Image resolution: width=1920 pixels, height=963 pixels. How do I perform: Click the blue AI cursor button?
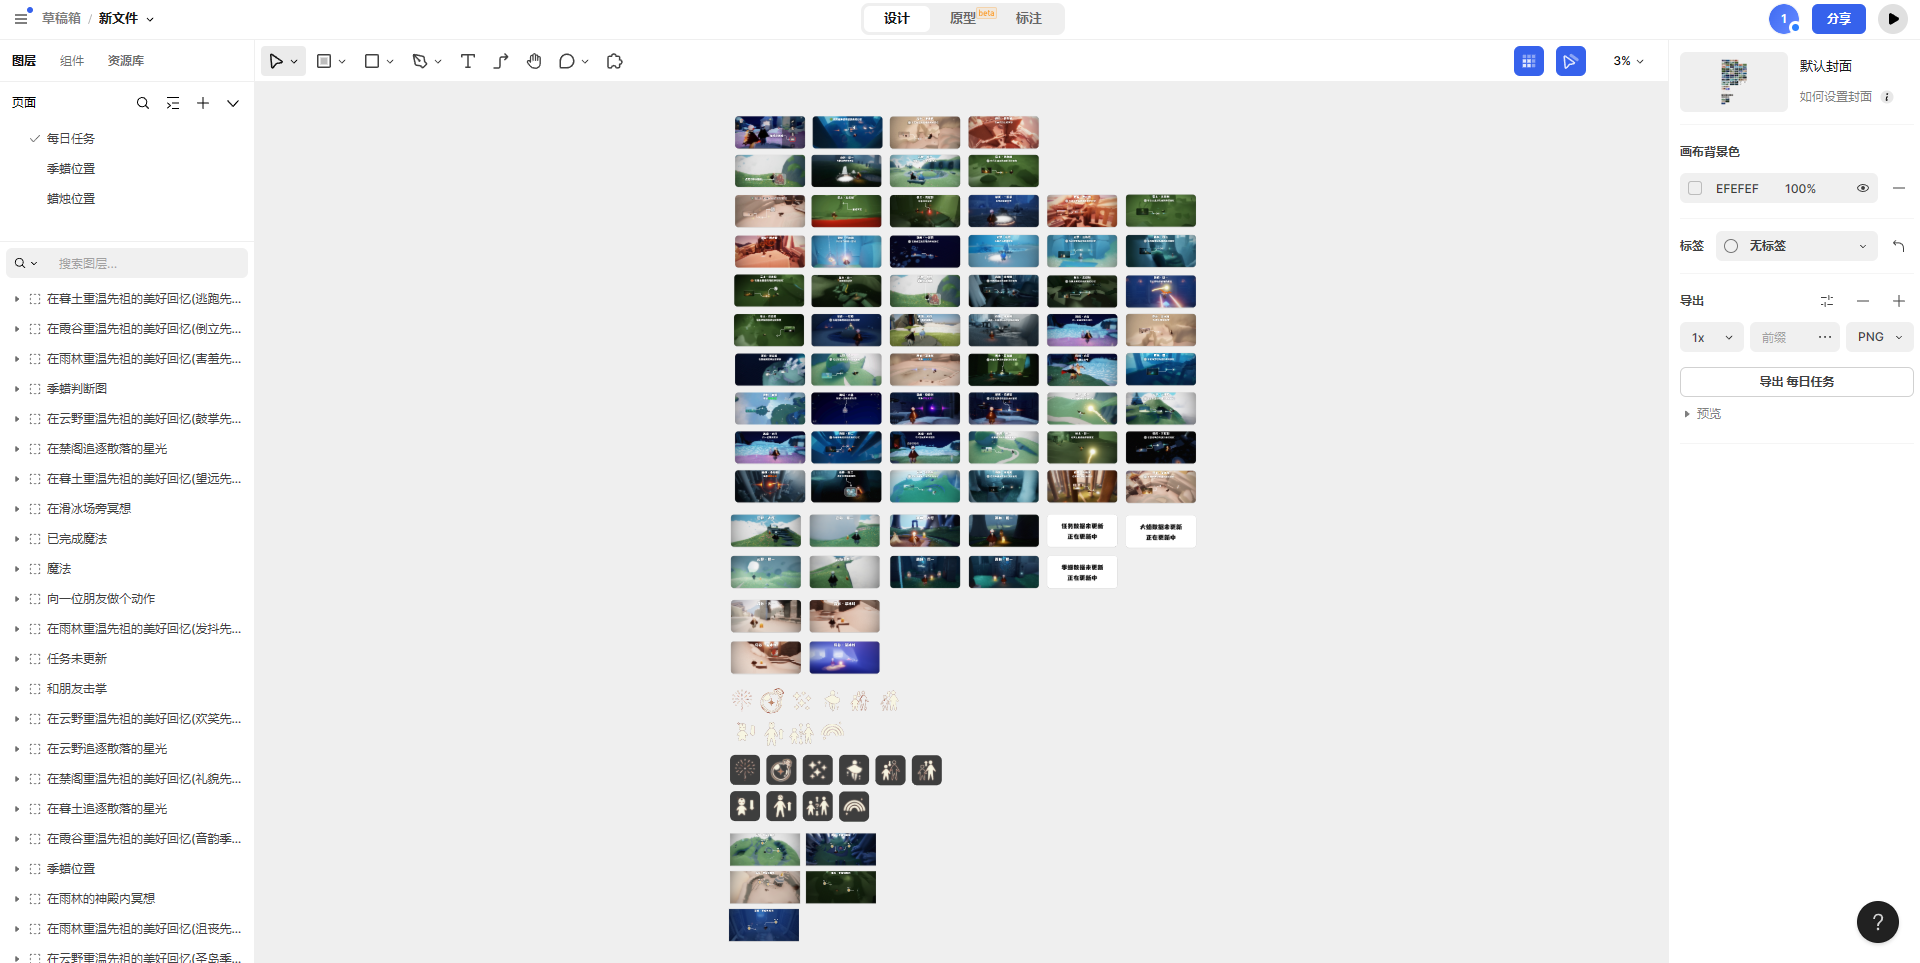point(1571,61)
